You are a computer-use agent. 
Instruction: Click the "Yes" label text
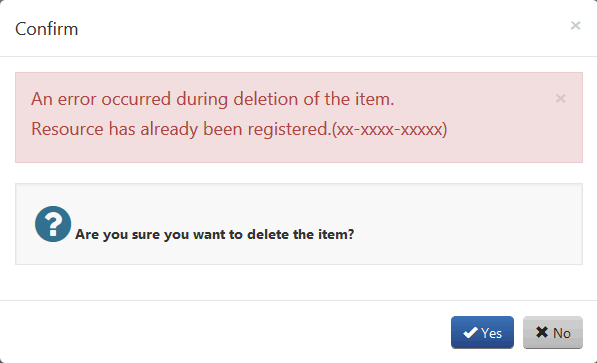click(491, 333)
